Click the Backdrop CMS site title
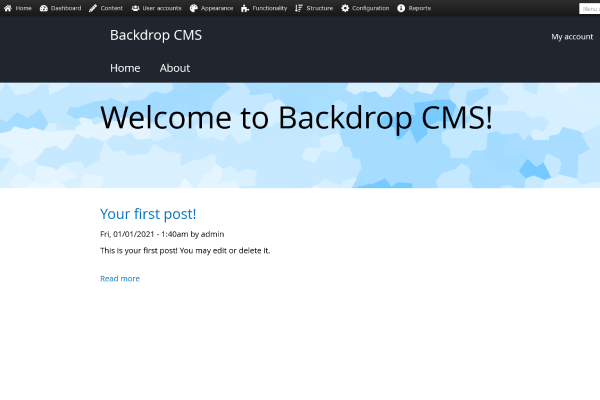This screenshot has width=600, height=400. click(156, 35)
